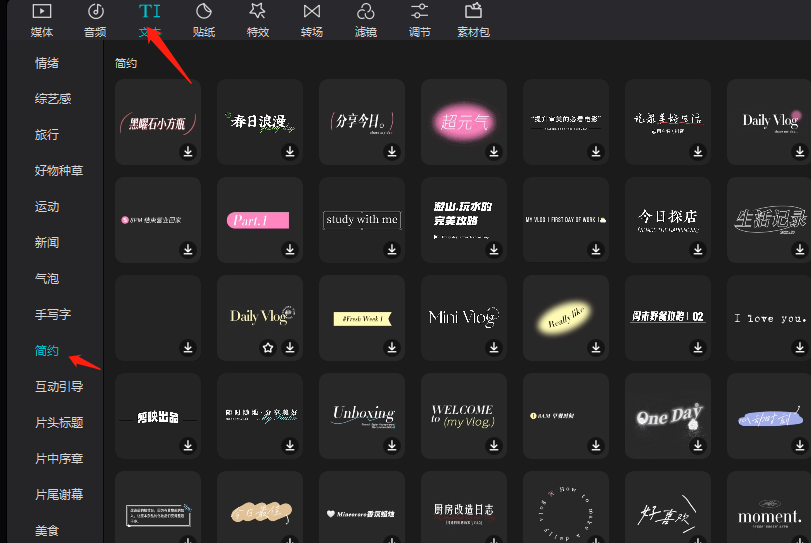Download the pink Part.1 template

pyautogui.click(x=290, y=249)
